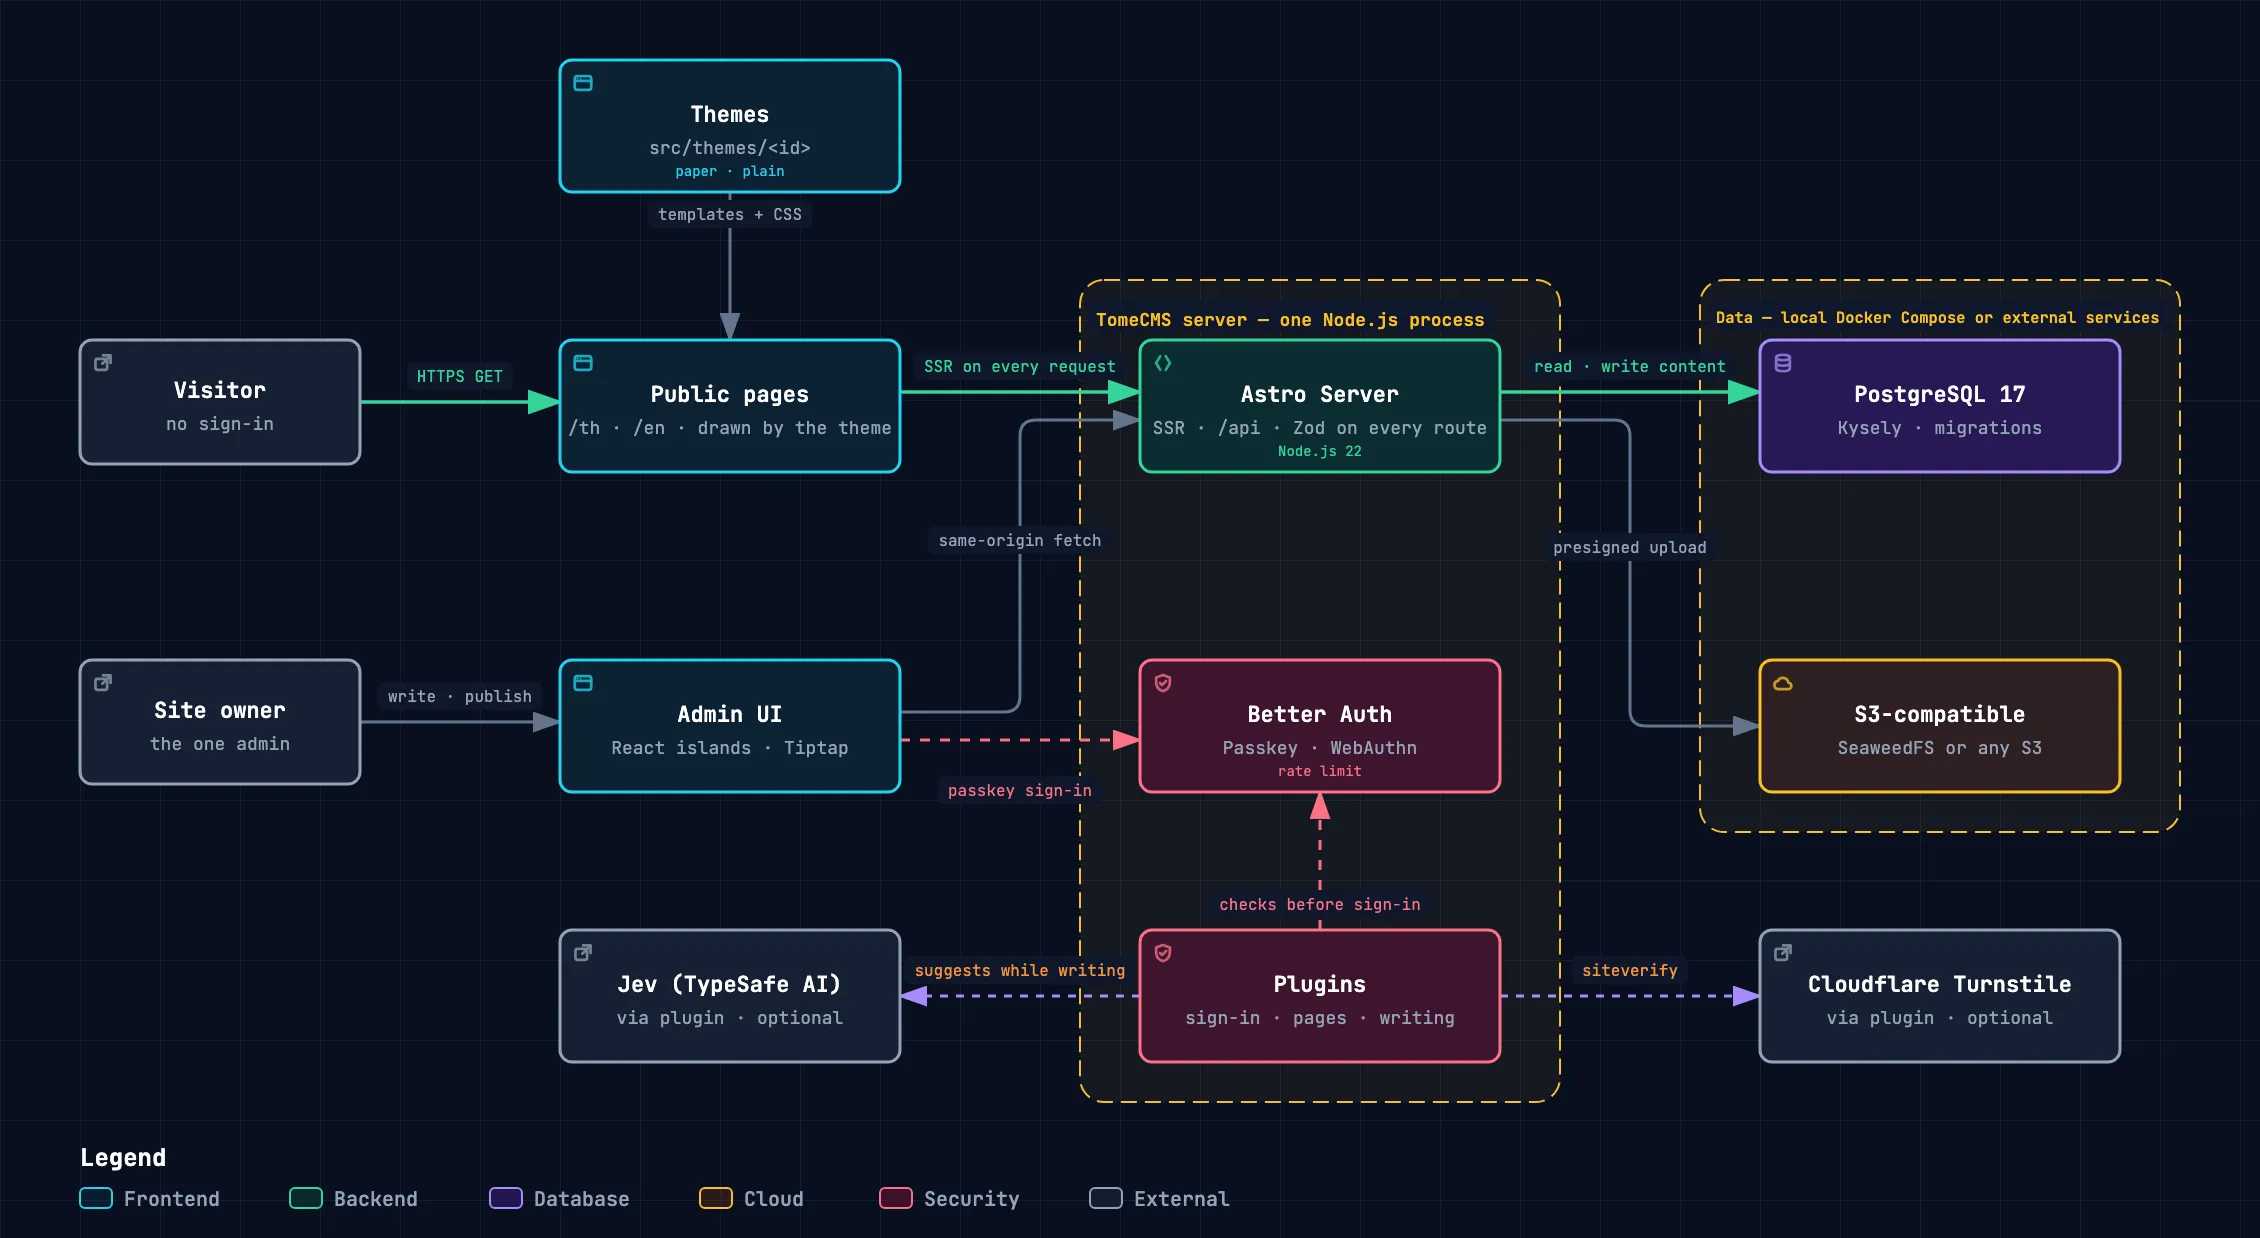Click the 'SSR on every request' edge label
This screenshot has width=2260, height=1238.
tap(1020, 366)
